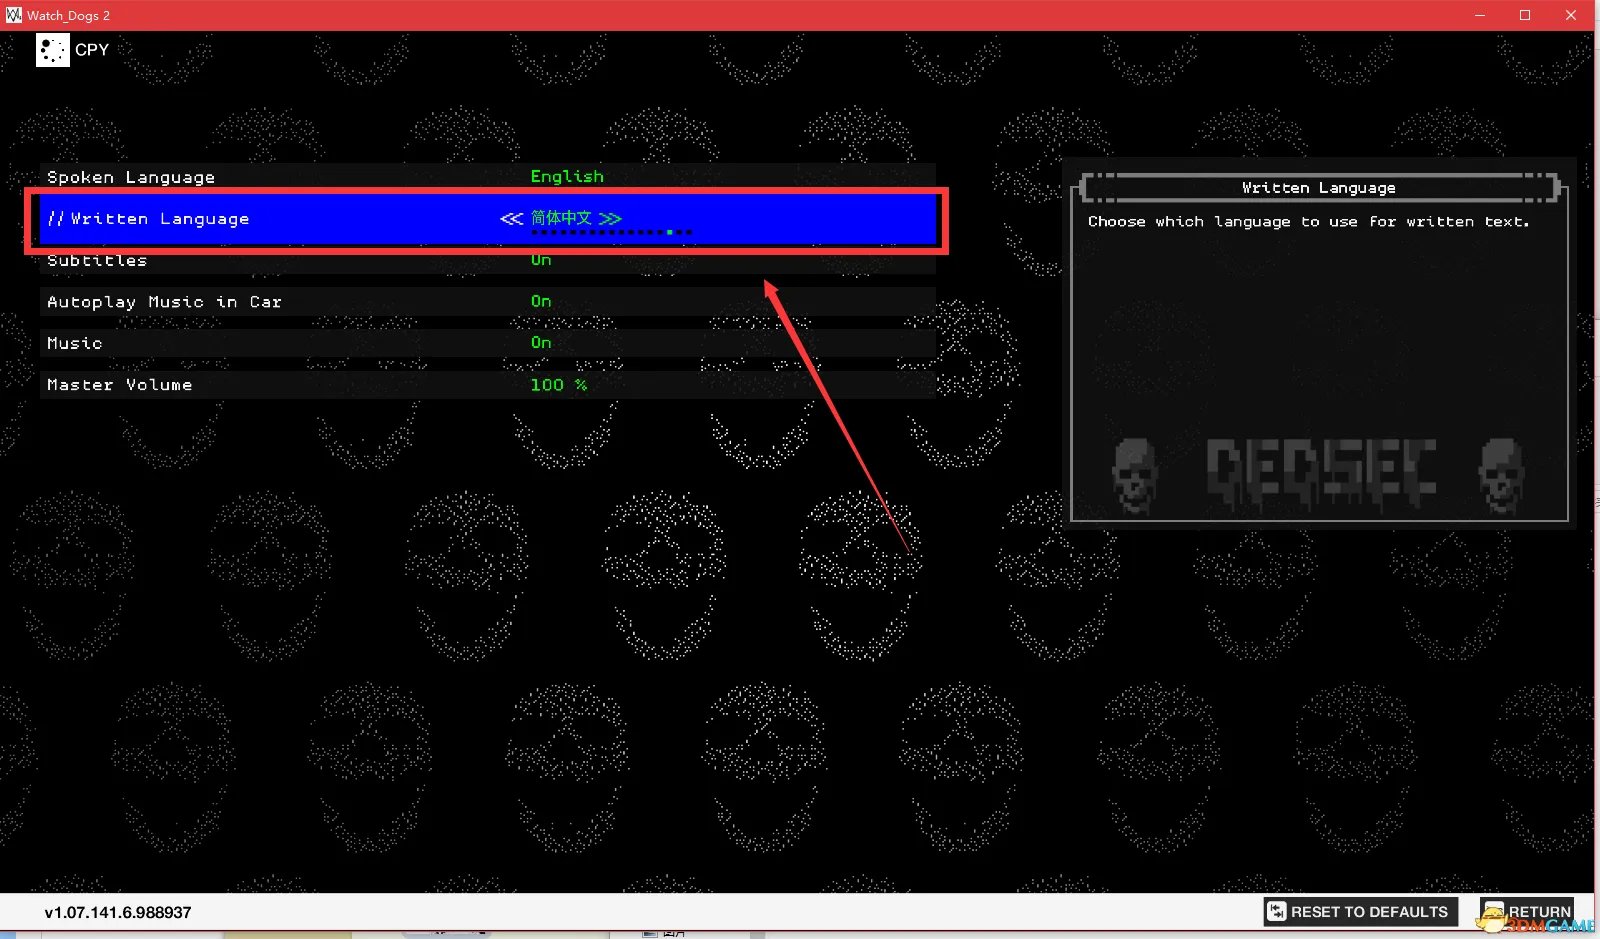The image size is (1600, 939).
Task: Maximize the Watch_Dogs 2 window
Action: pos(1525,15)
